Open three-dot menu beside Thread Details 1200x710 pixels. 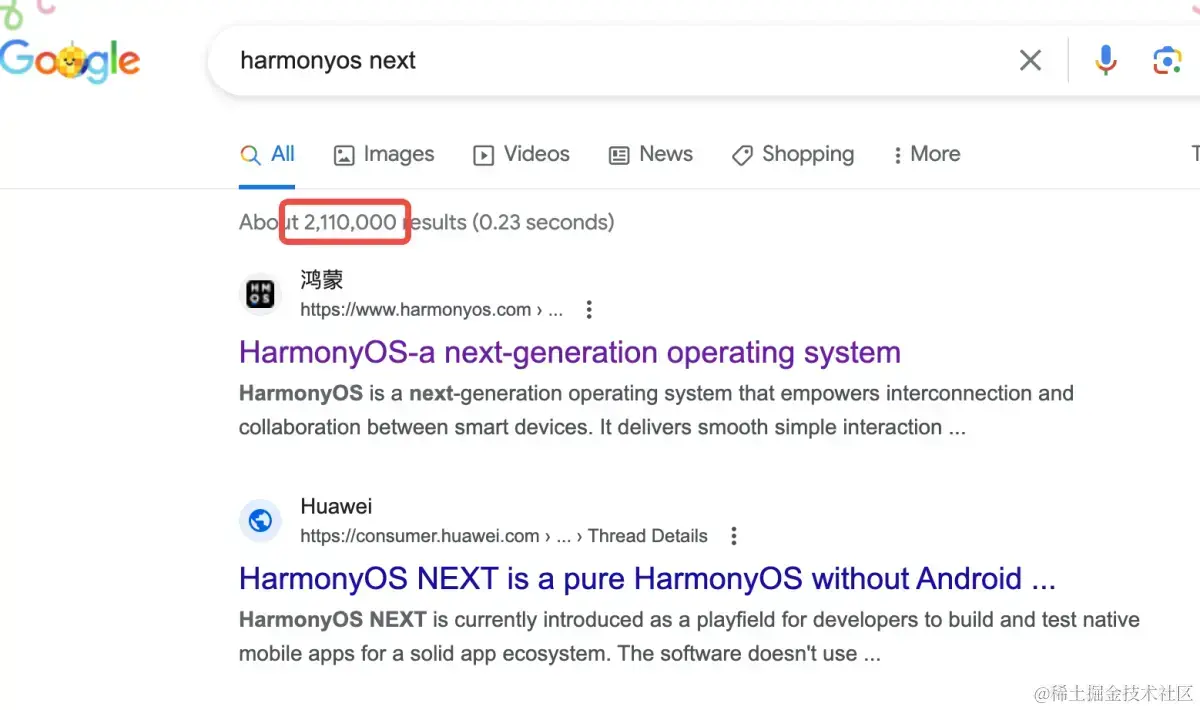(x=733, y=536)
